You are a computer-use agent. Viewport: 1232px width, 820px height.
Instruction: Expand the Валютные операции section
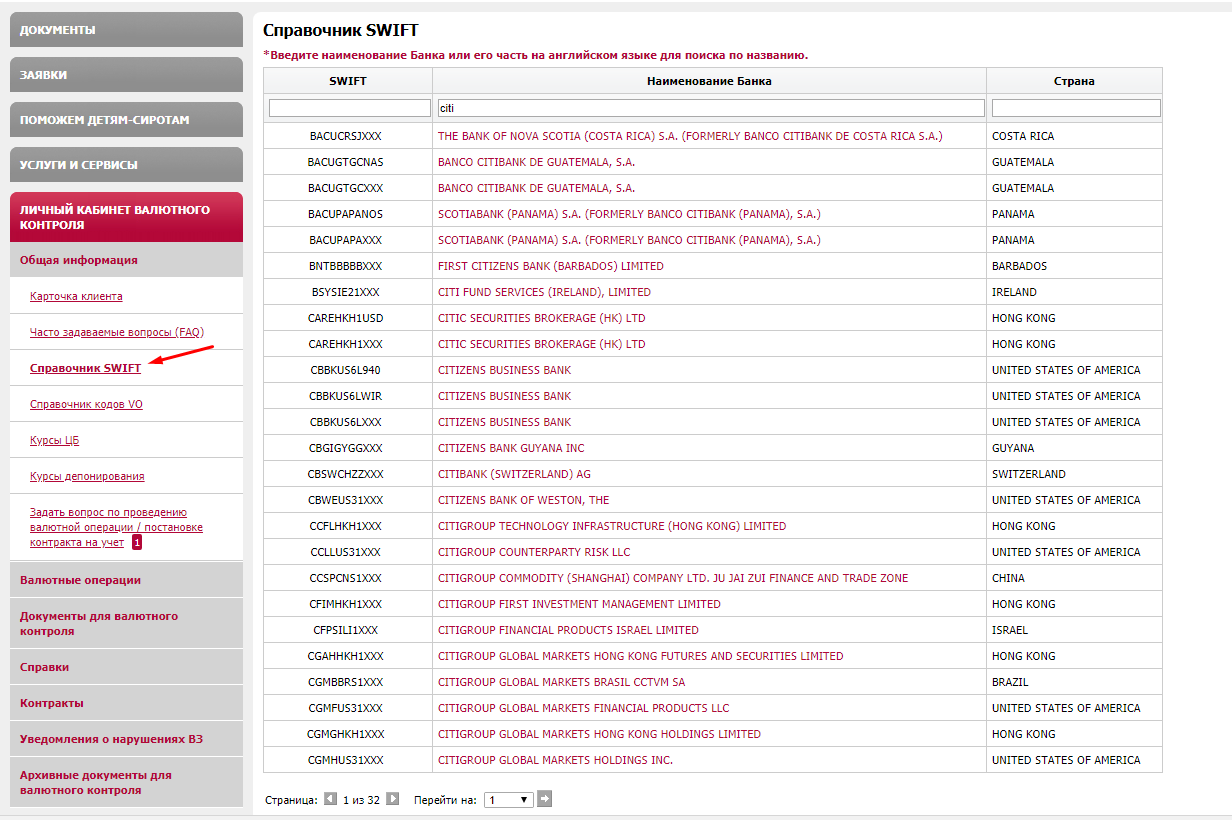click(x=80, y=580)
